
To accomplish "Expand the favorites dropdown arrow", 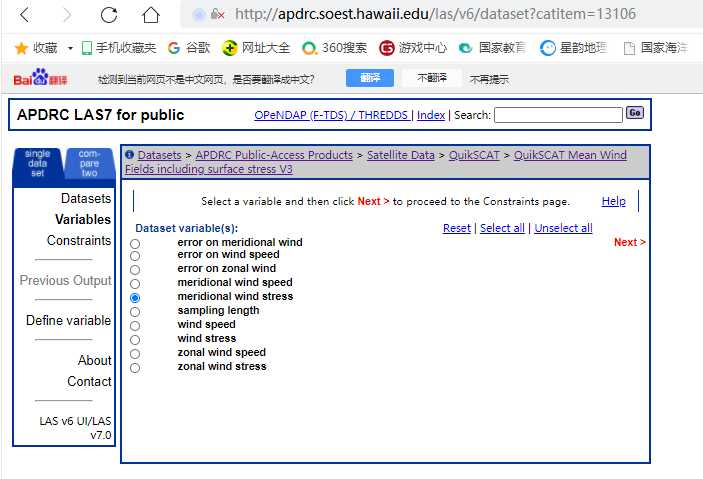I will tap(70, 48).
